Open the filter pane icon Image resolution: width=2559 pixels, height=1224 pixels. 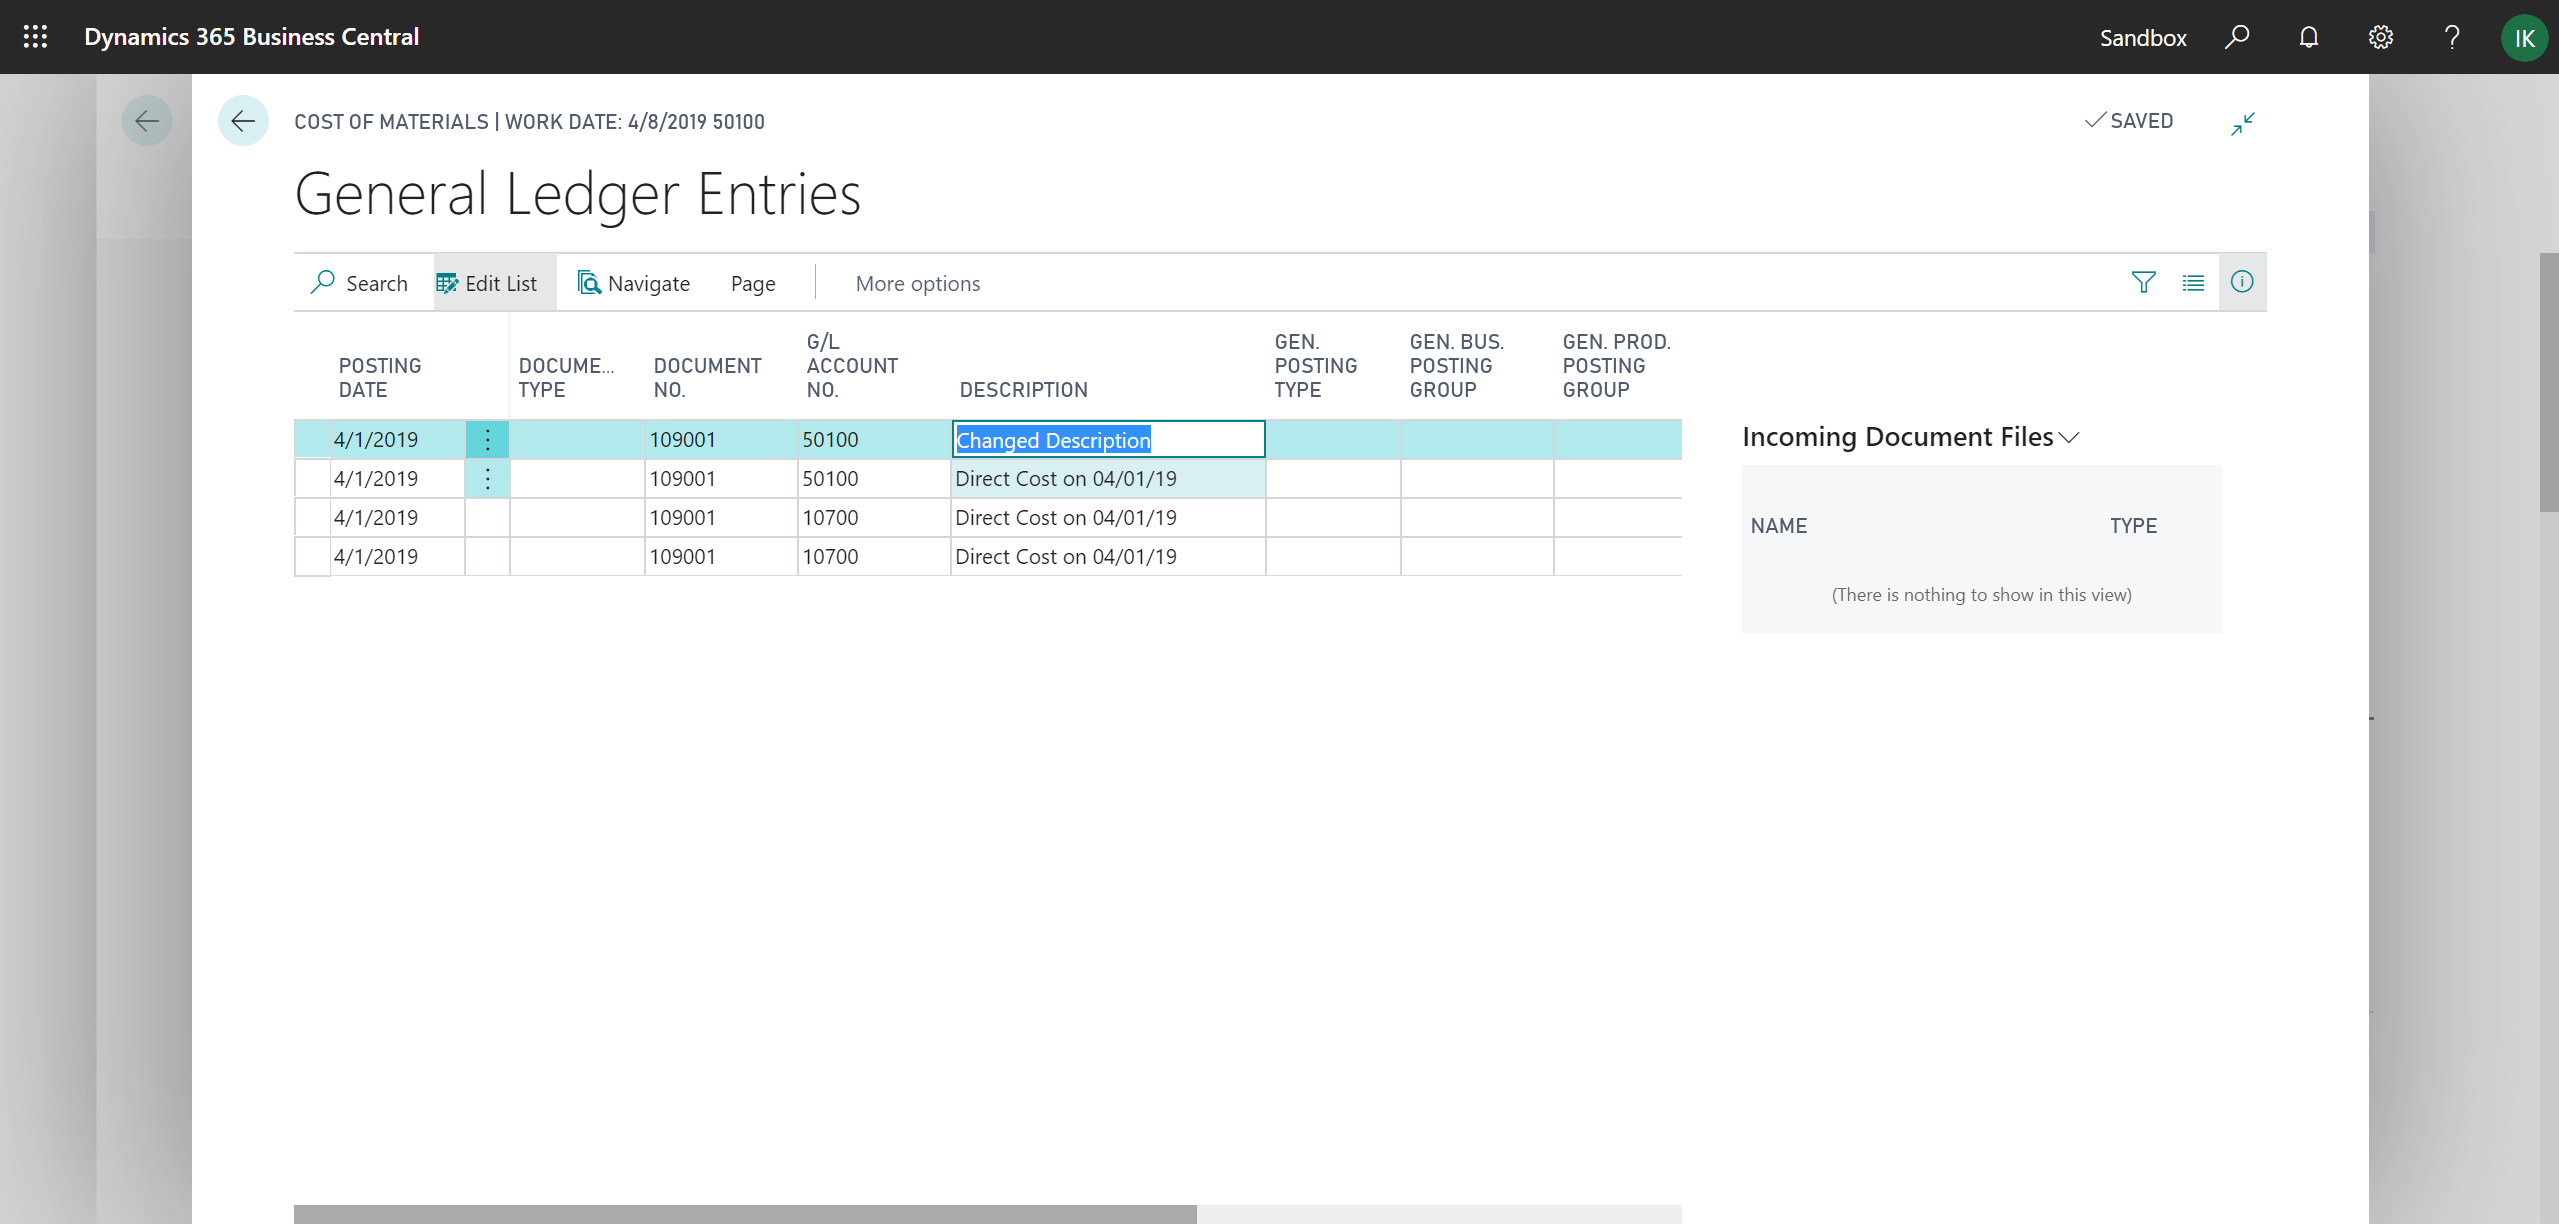pyautogui.click(x=2143, y=282)
